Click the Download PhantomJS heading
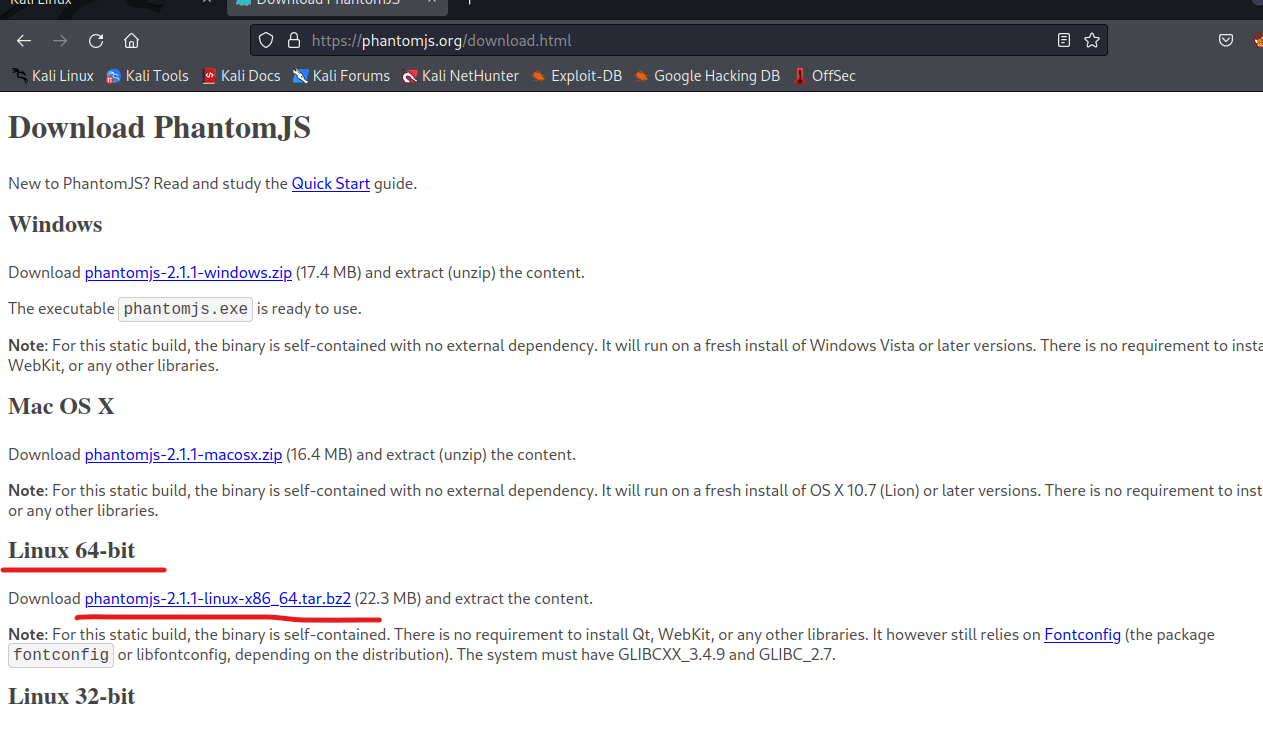 pos(159,128)
